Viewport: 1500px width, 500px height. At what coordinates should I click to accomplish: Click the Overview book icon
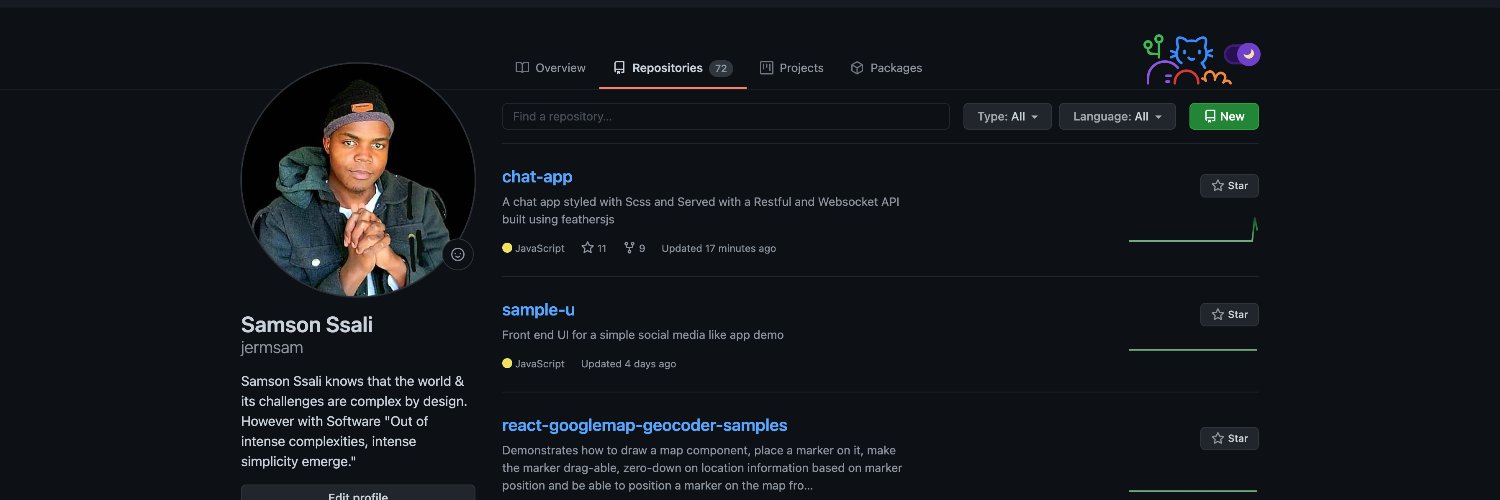tap(522, 68)
